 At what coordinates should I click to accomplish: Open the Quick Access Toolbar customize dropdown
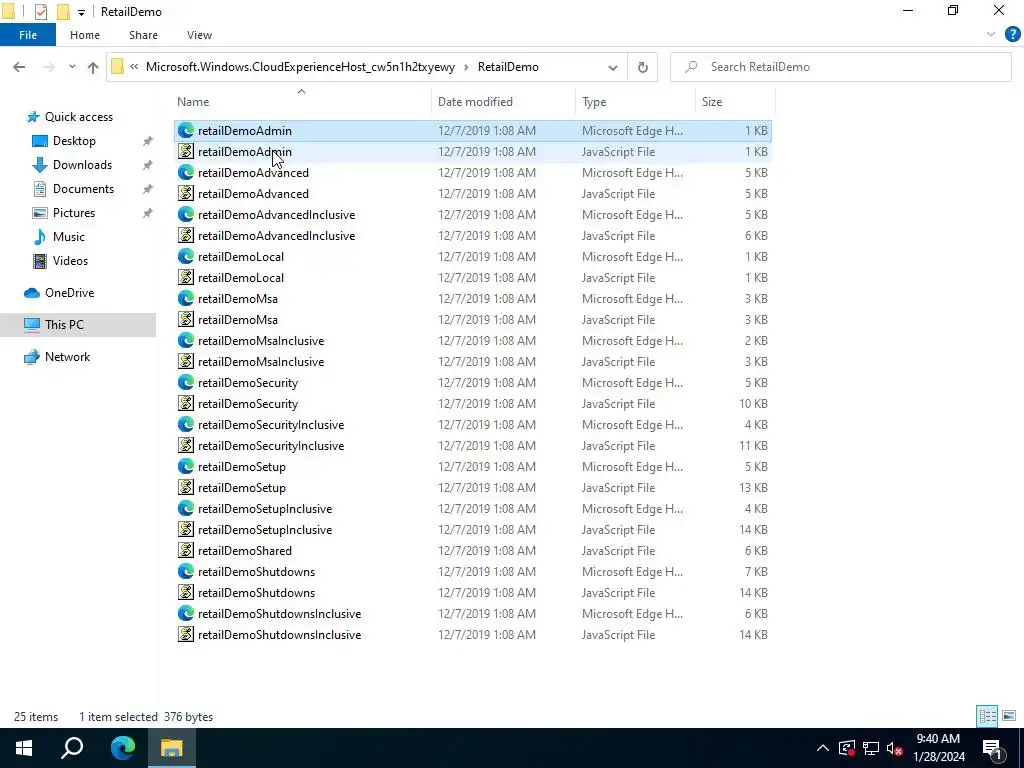click(x=81, y=12)
